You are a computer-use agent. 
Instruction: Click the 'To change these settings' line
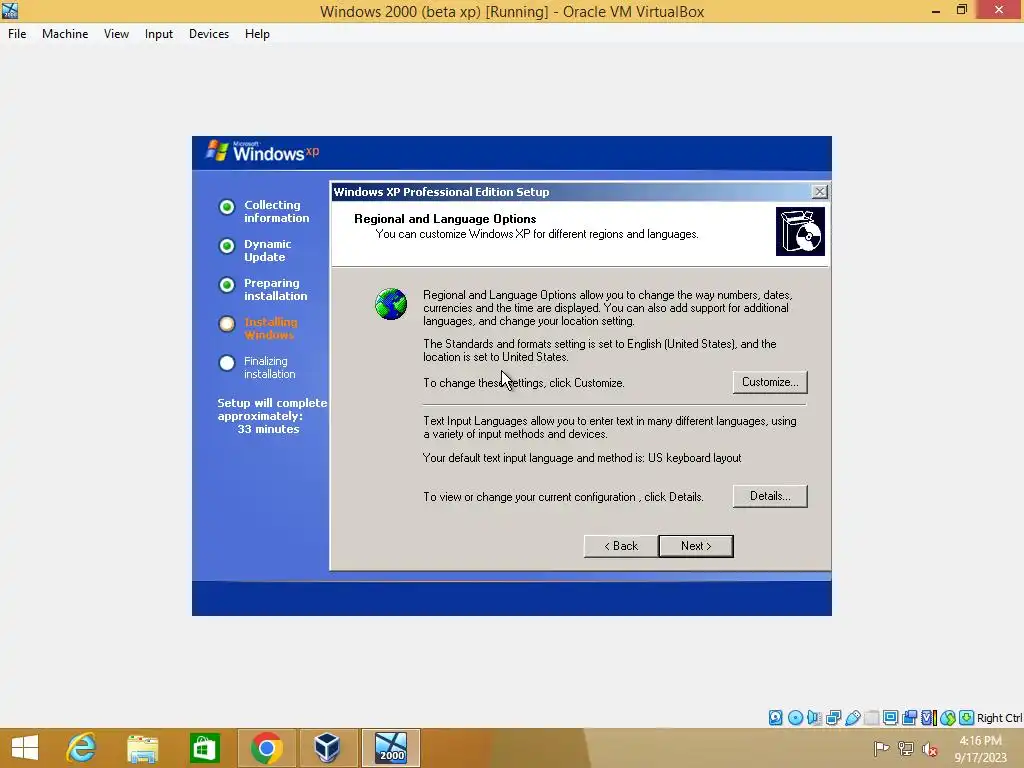tap(524, 383)
